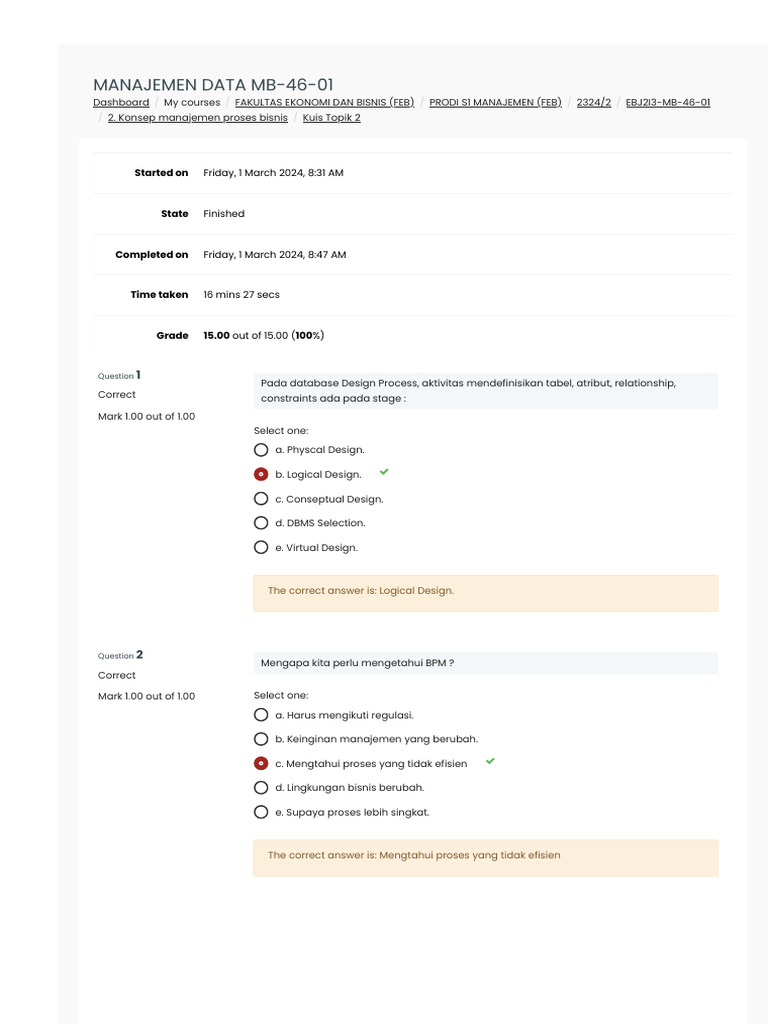
Task: Pick the d. DBMS Selection option
Action: point(261,523)
